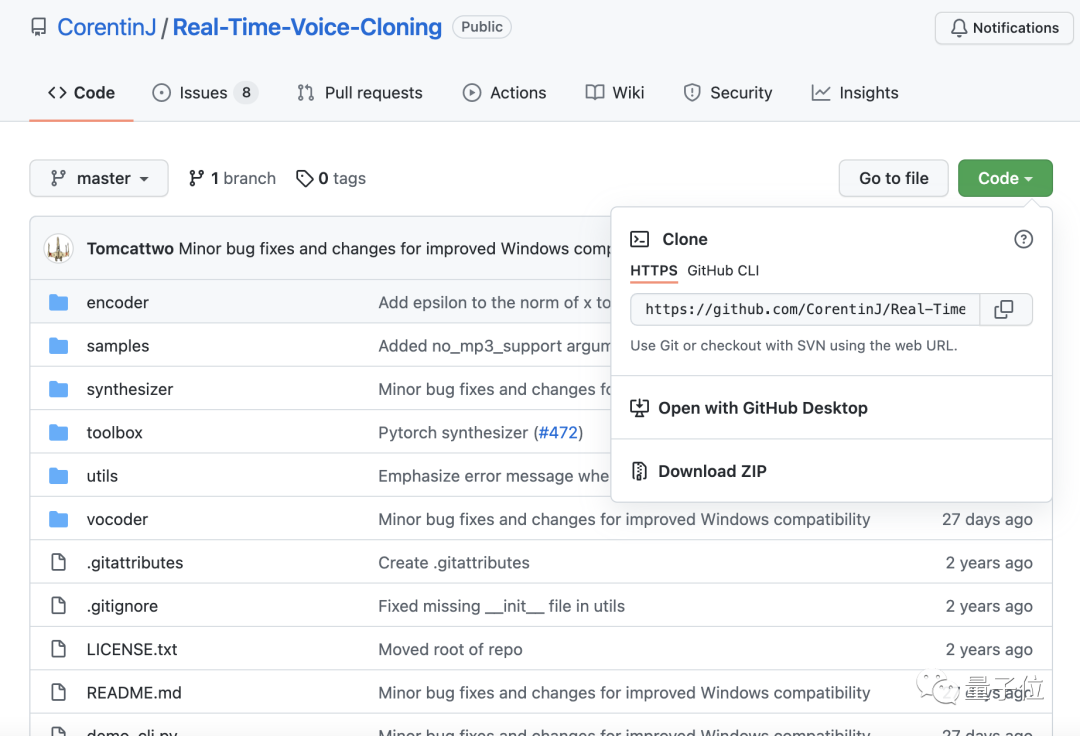Click the README.md file icon

59,693
